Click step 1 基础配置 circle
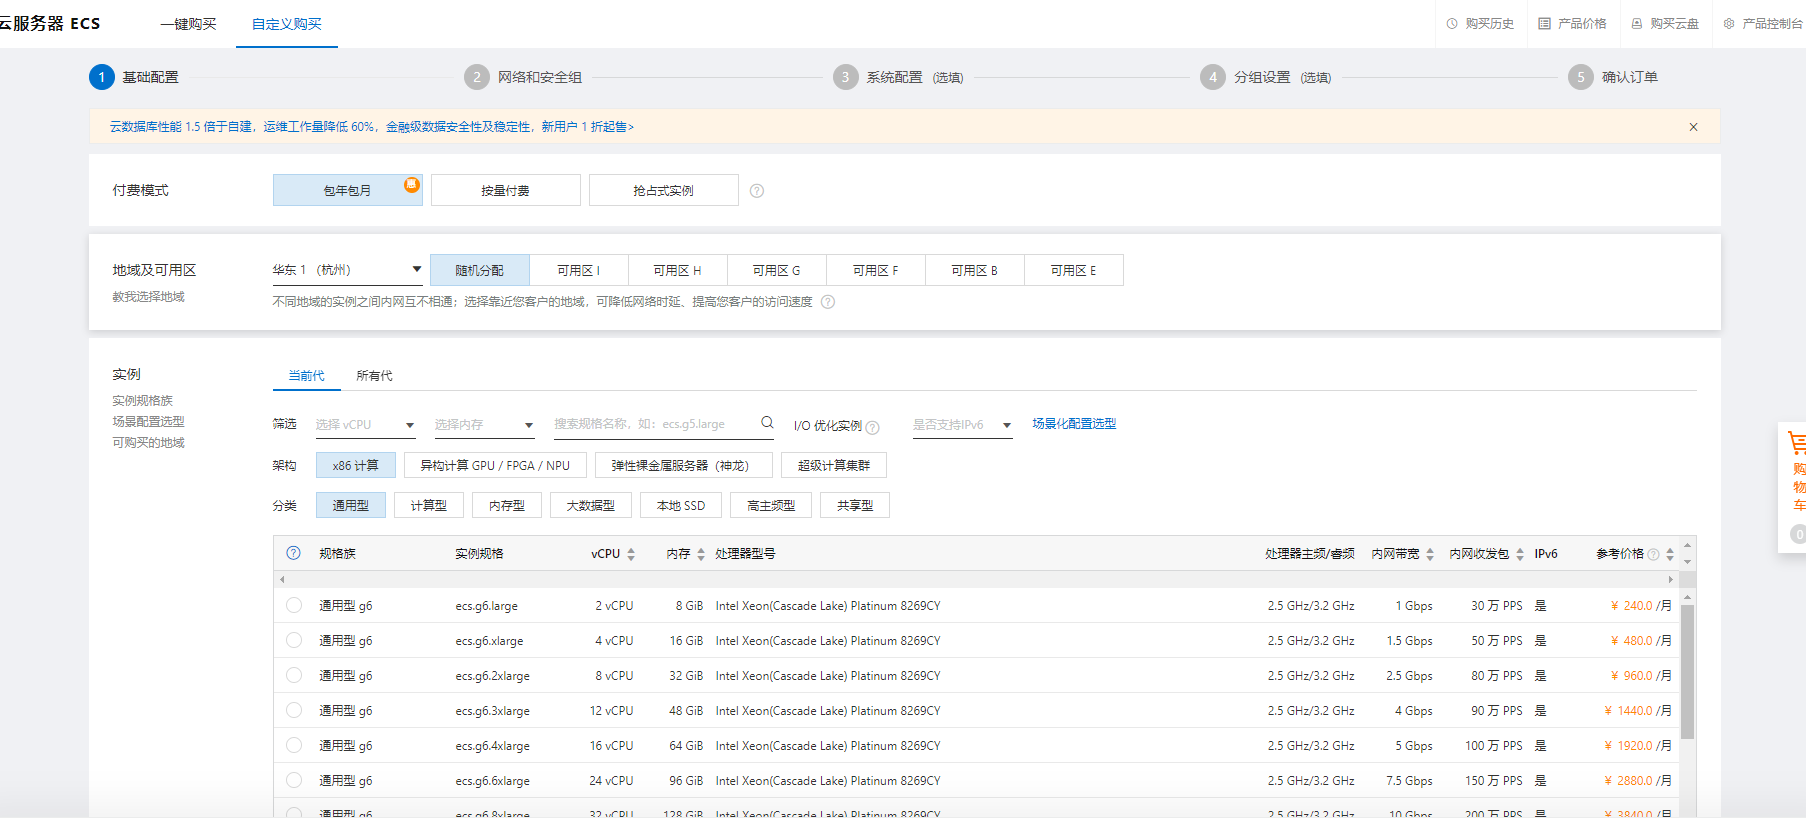This screenshot has width=1806, height=831. [x=101, y=77]
